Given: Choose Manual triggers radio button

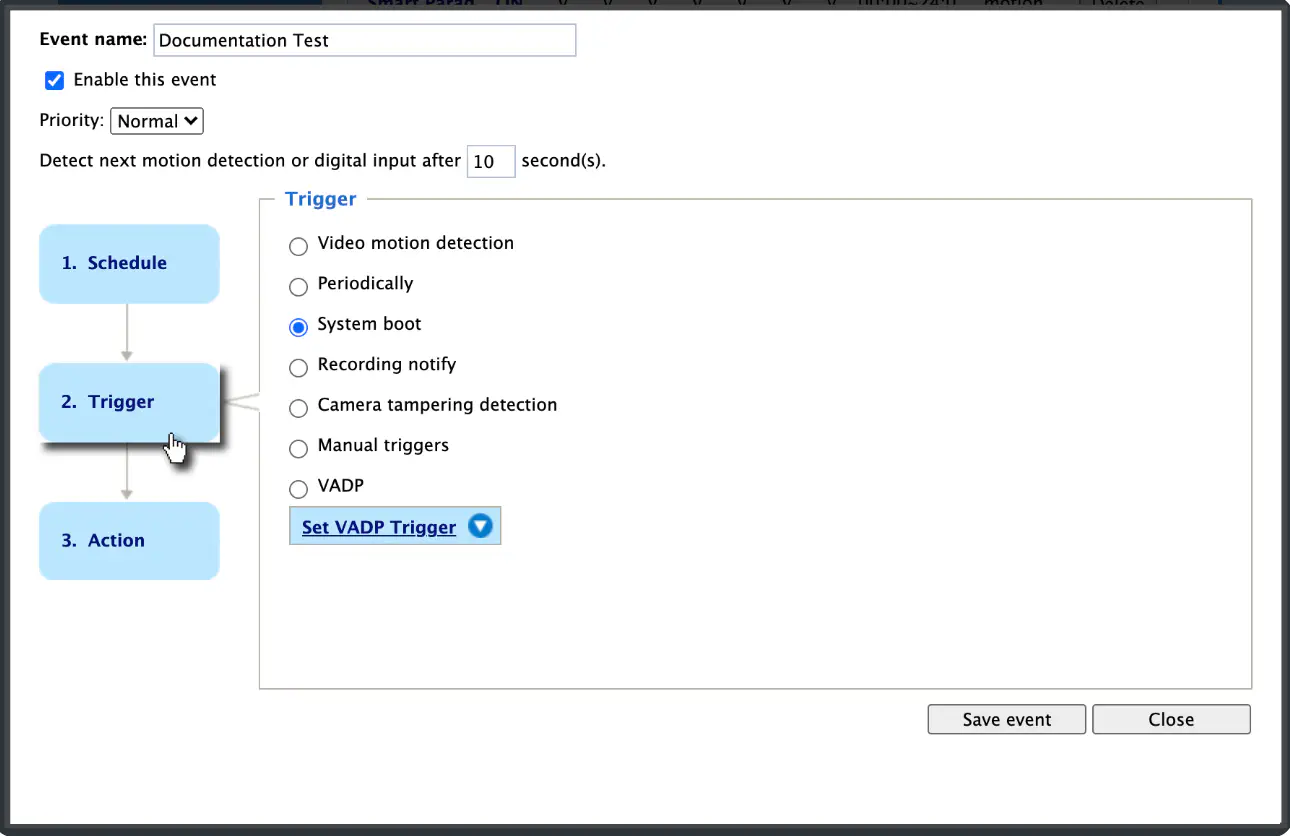Looking at the screenshot, I should click(x=298, y=449).
